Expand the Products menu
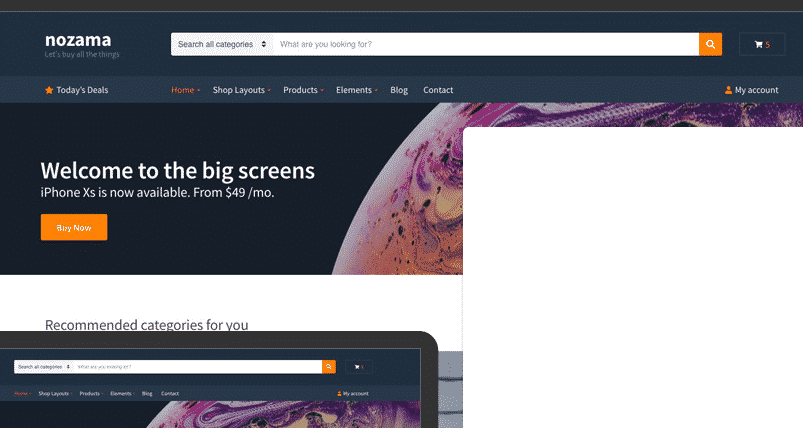Image resolution: width=803 pixels, height=428 pixels. pyautogui.click(x=303, y=90)
